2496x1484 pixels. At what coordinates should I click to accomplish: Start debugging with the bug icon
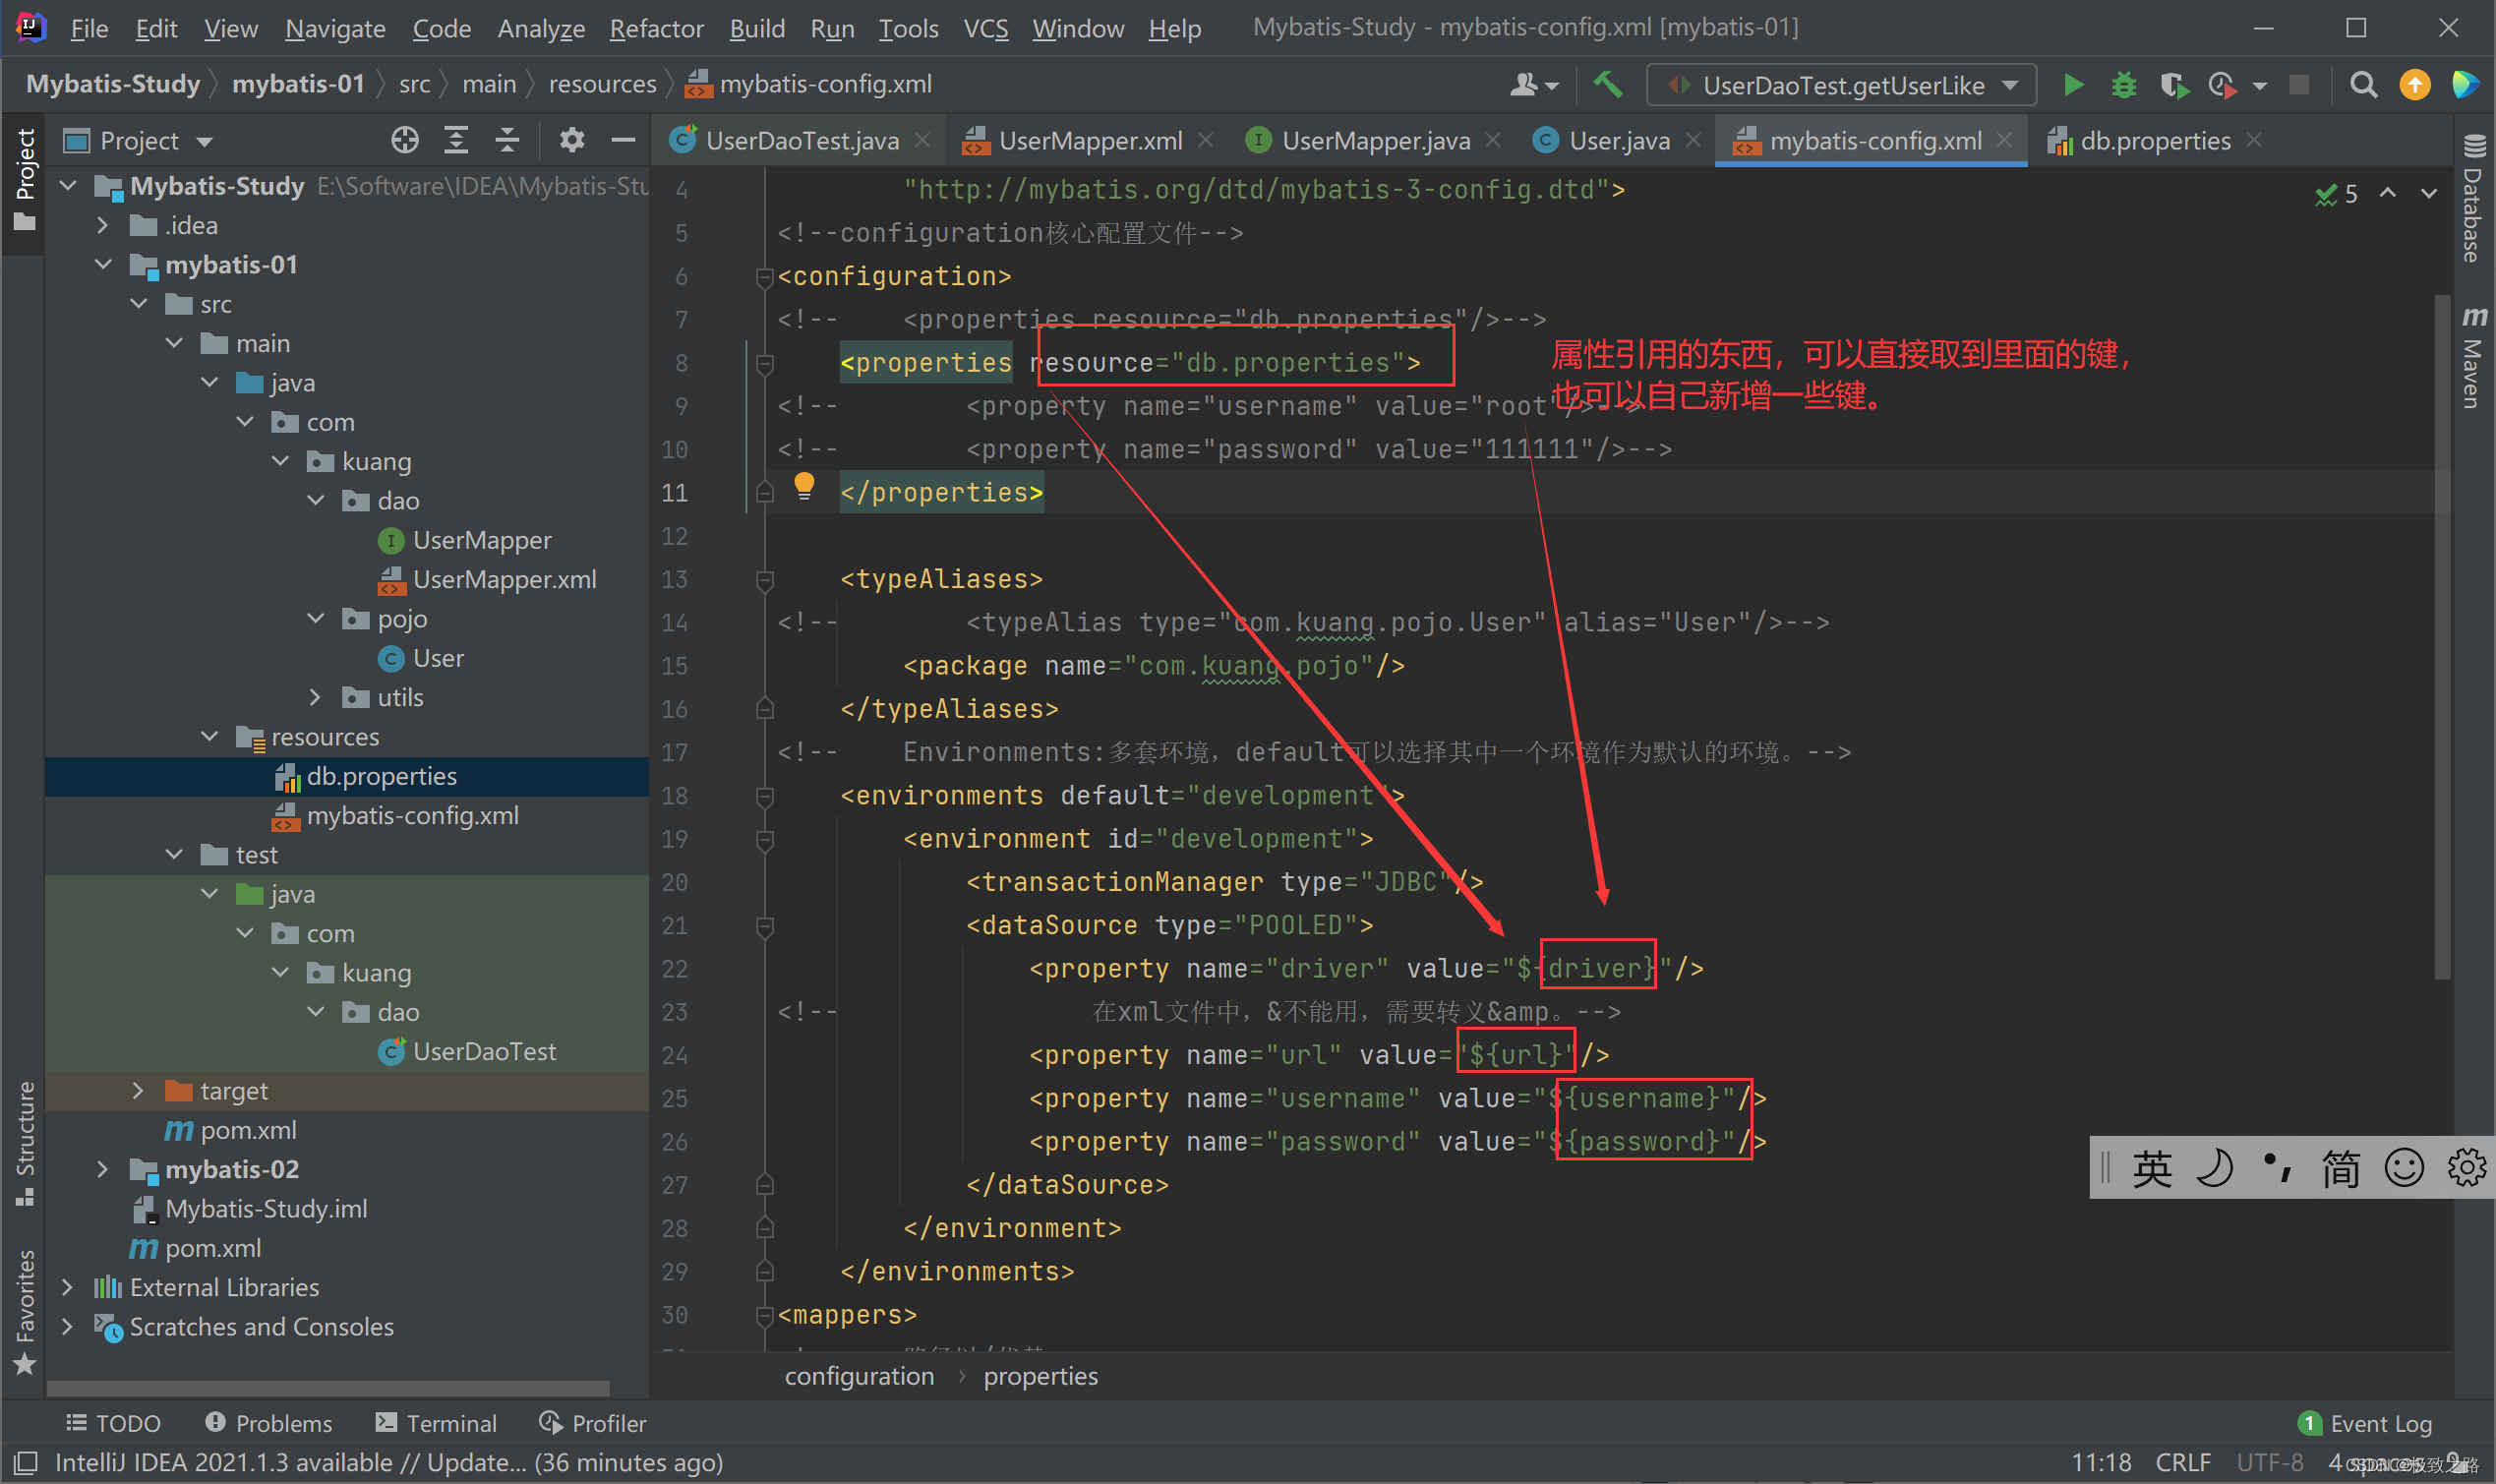[x=2123, y=85]
